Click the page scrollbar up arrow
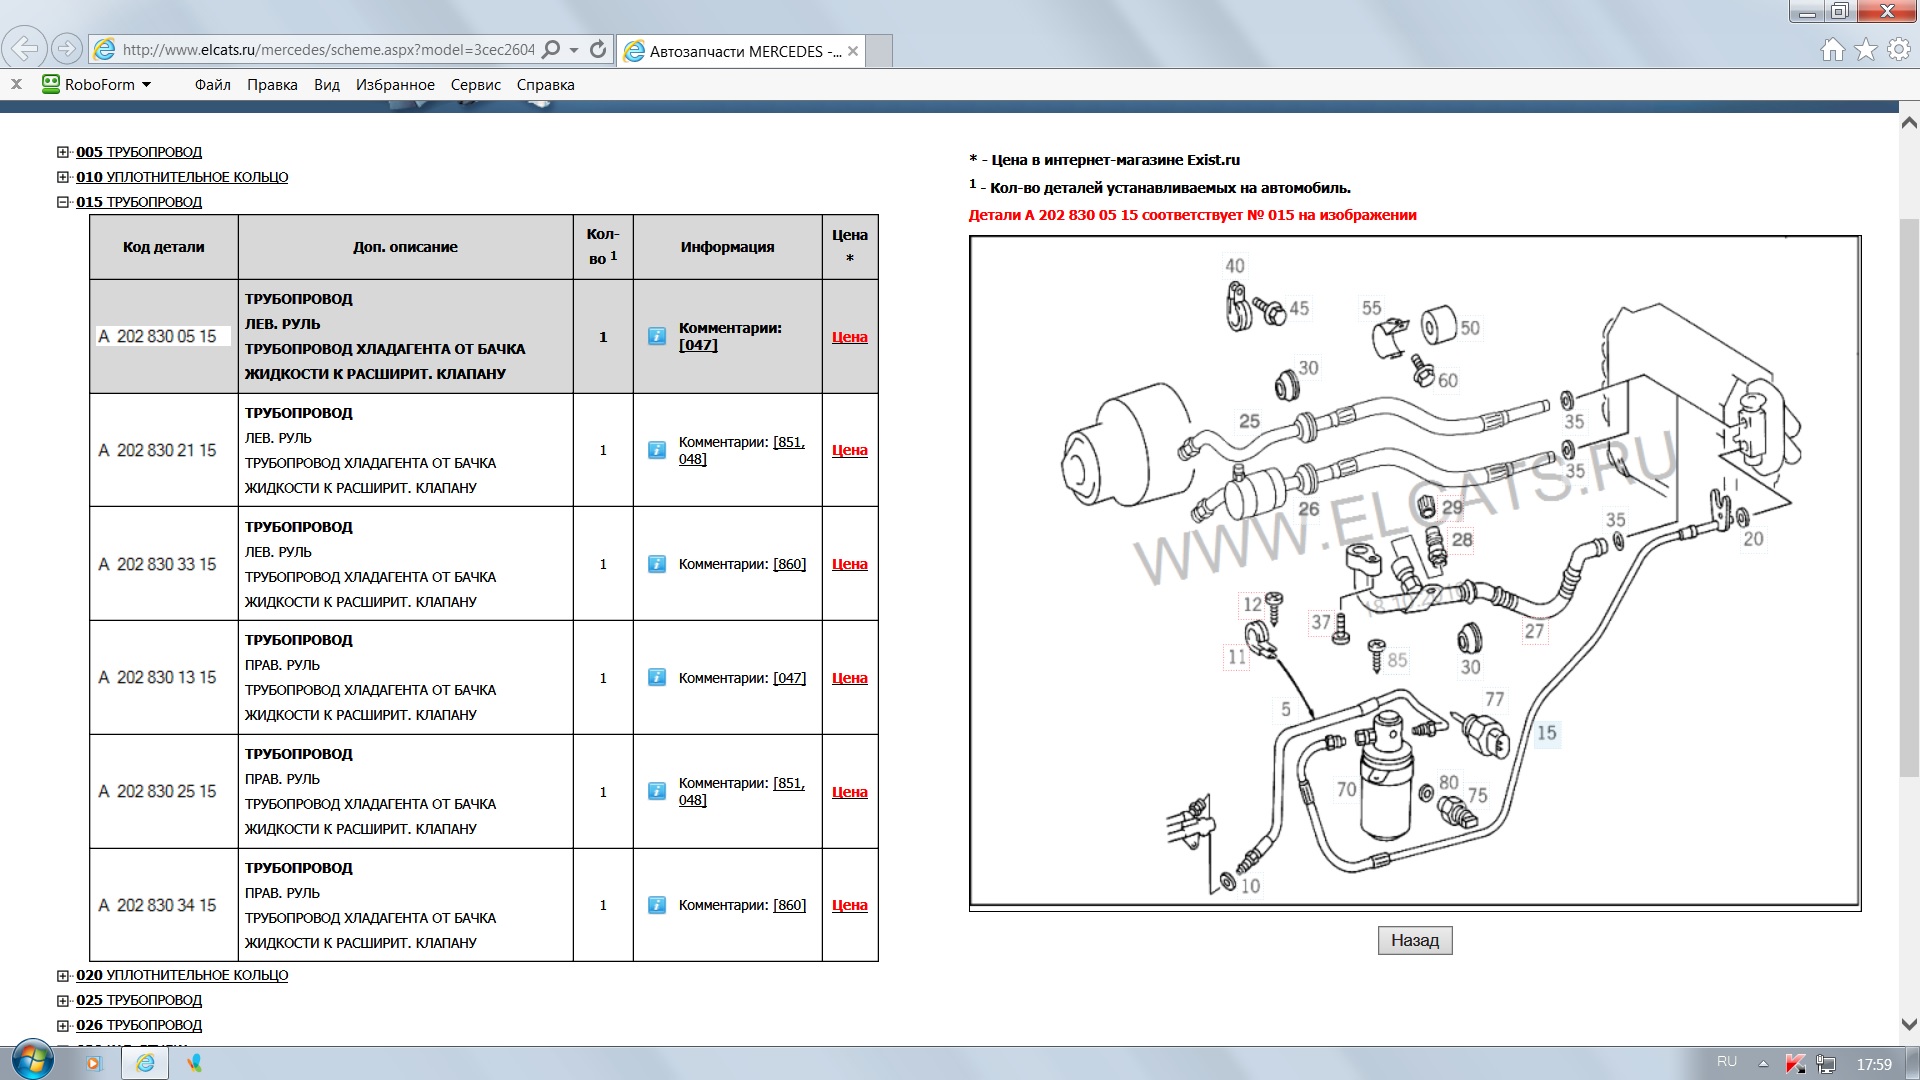Screen dimensions: 1920x1080 tap(1909, 124)
